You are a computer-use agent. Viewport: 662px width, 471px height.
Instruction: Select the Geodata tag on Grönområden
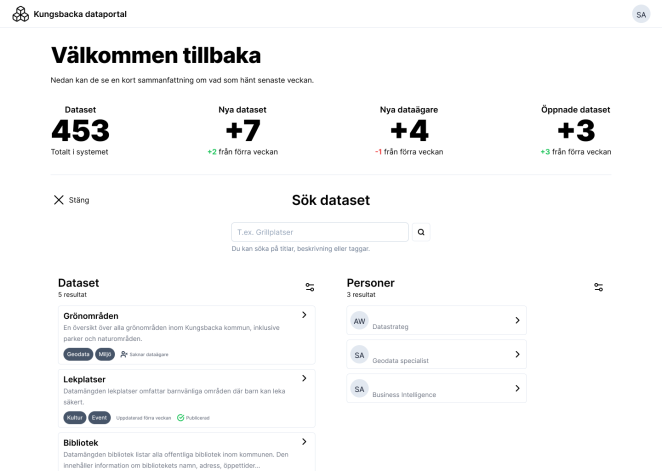78,354
